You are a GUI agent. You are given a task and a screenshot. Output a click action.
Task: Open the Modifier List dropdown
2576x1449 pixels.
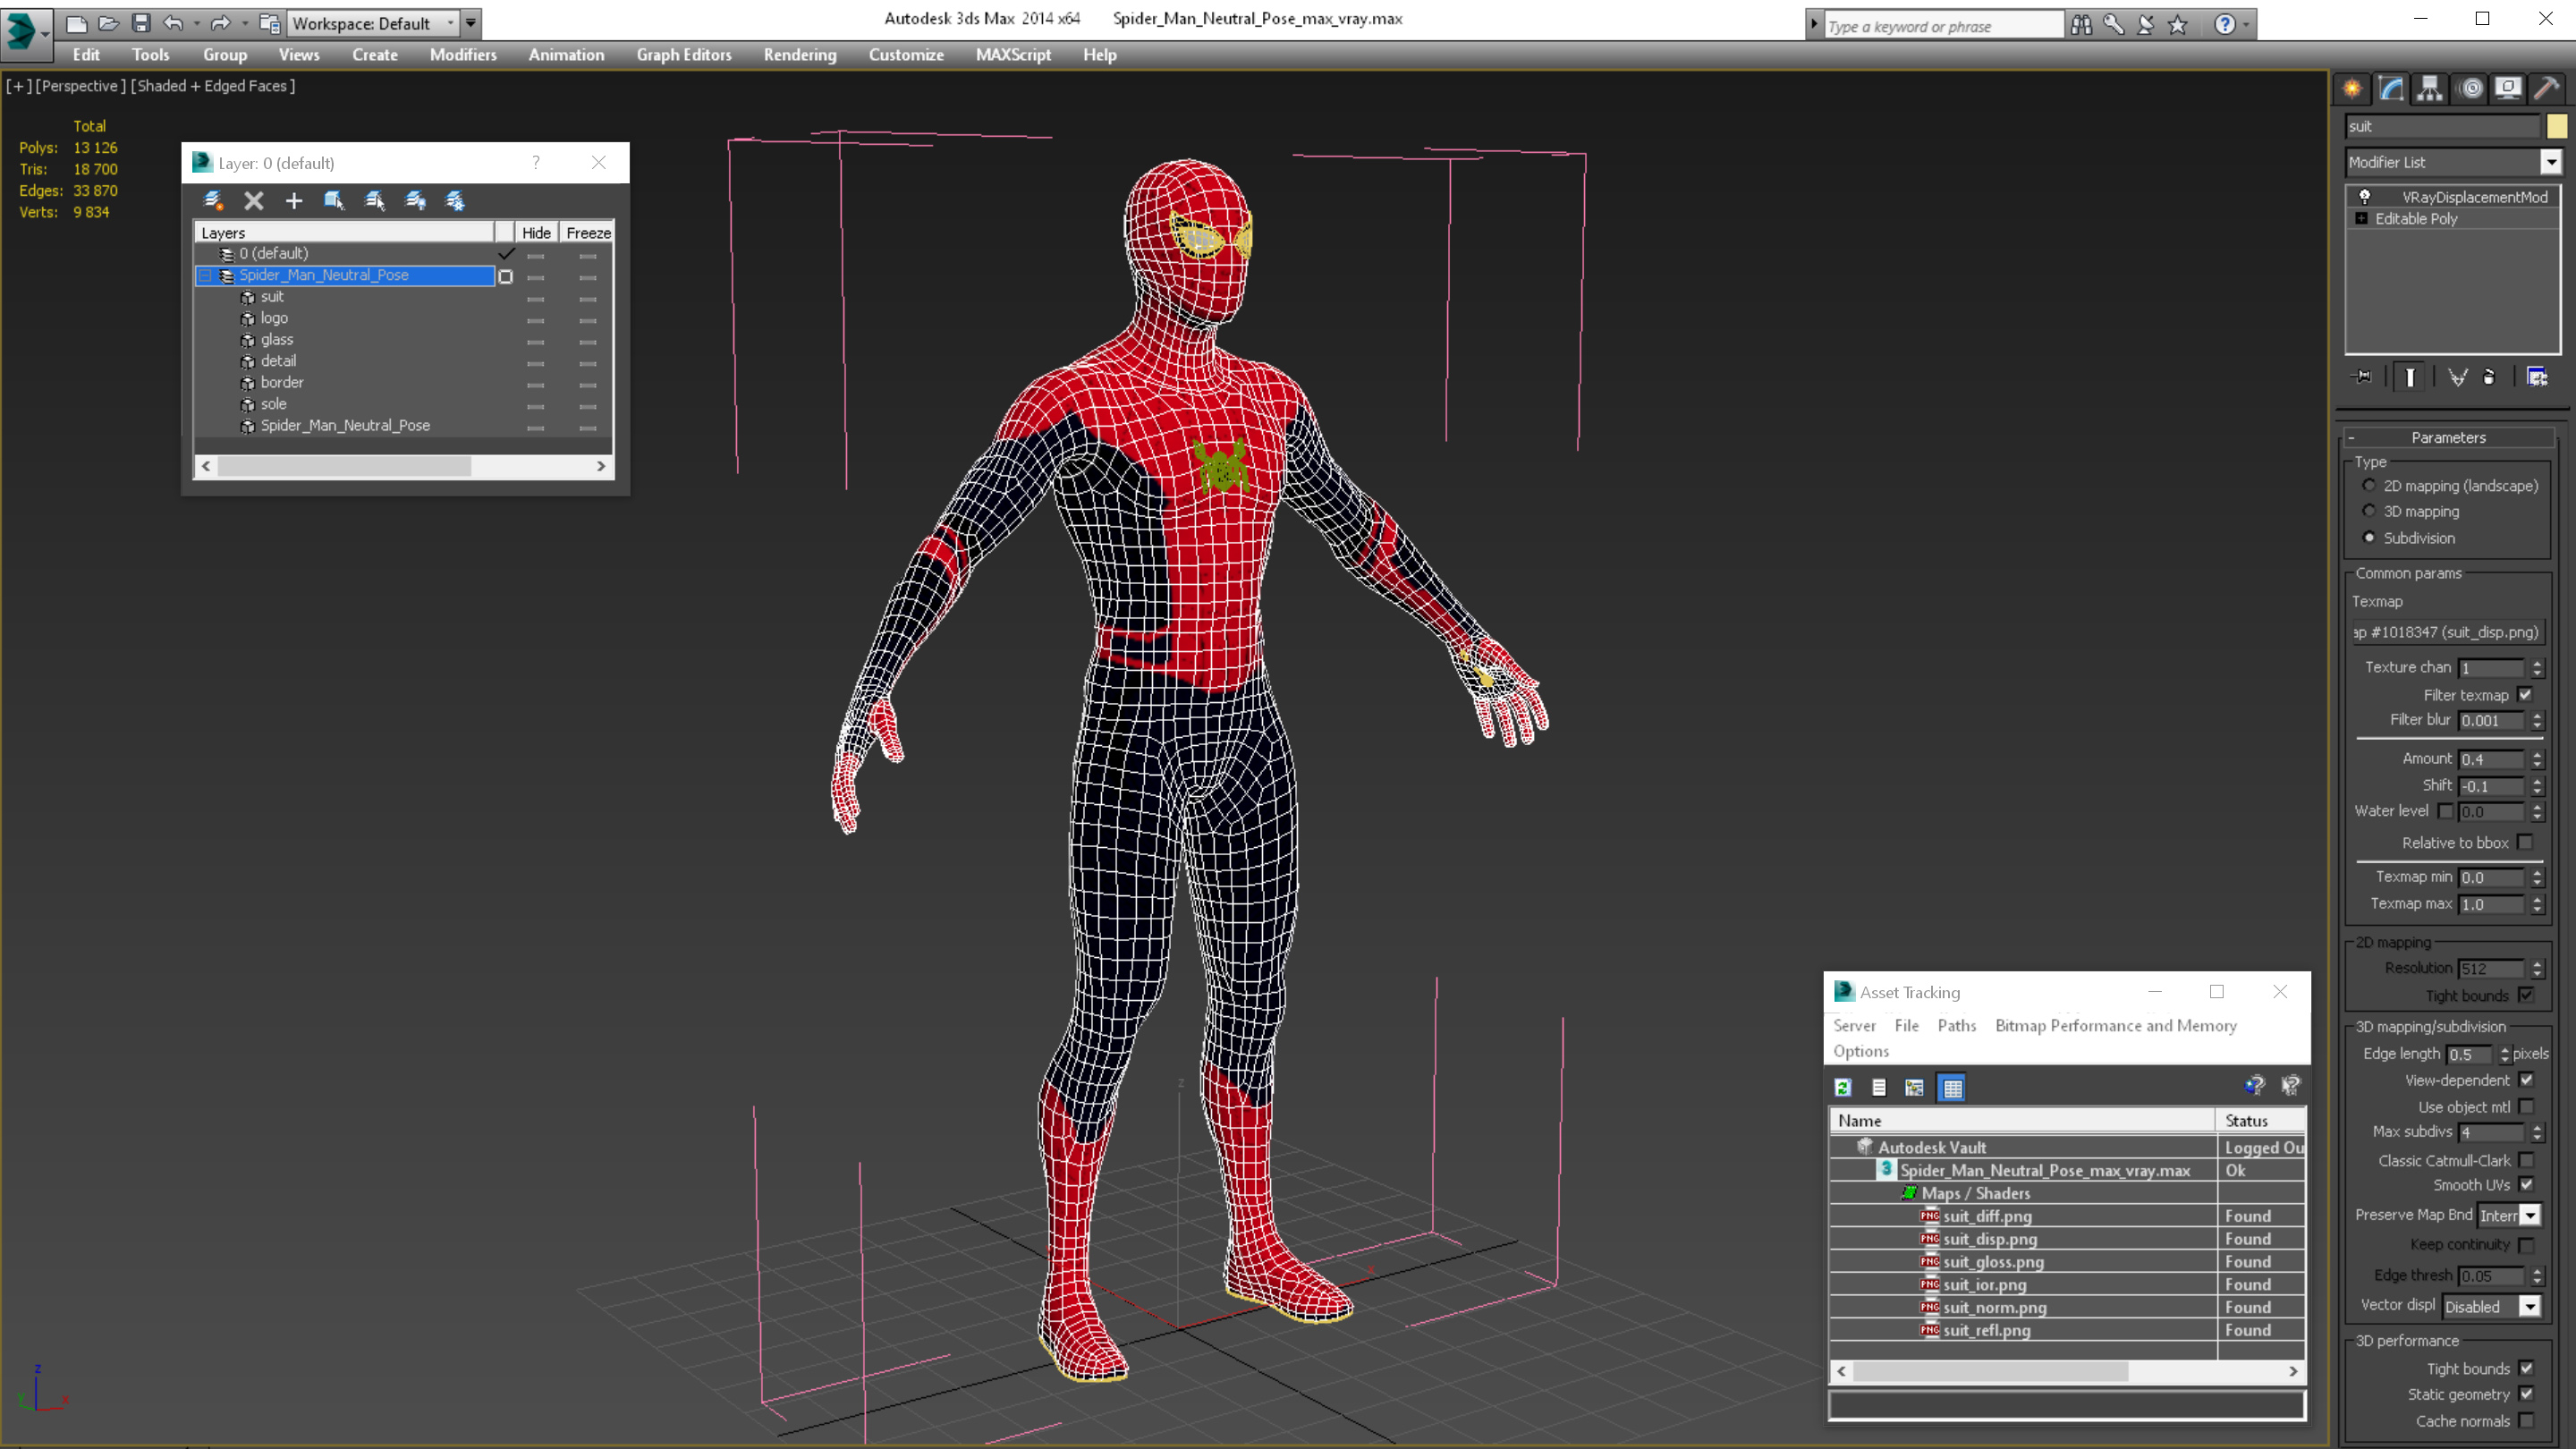[2551, 162]
